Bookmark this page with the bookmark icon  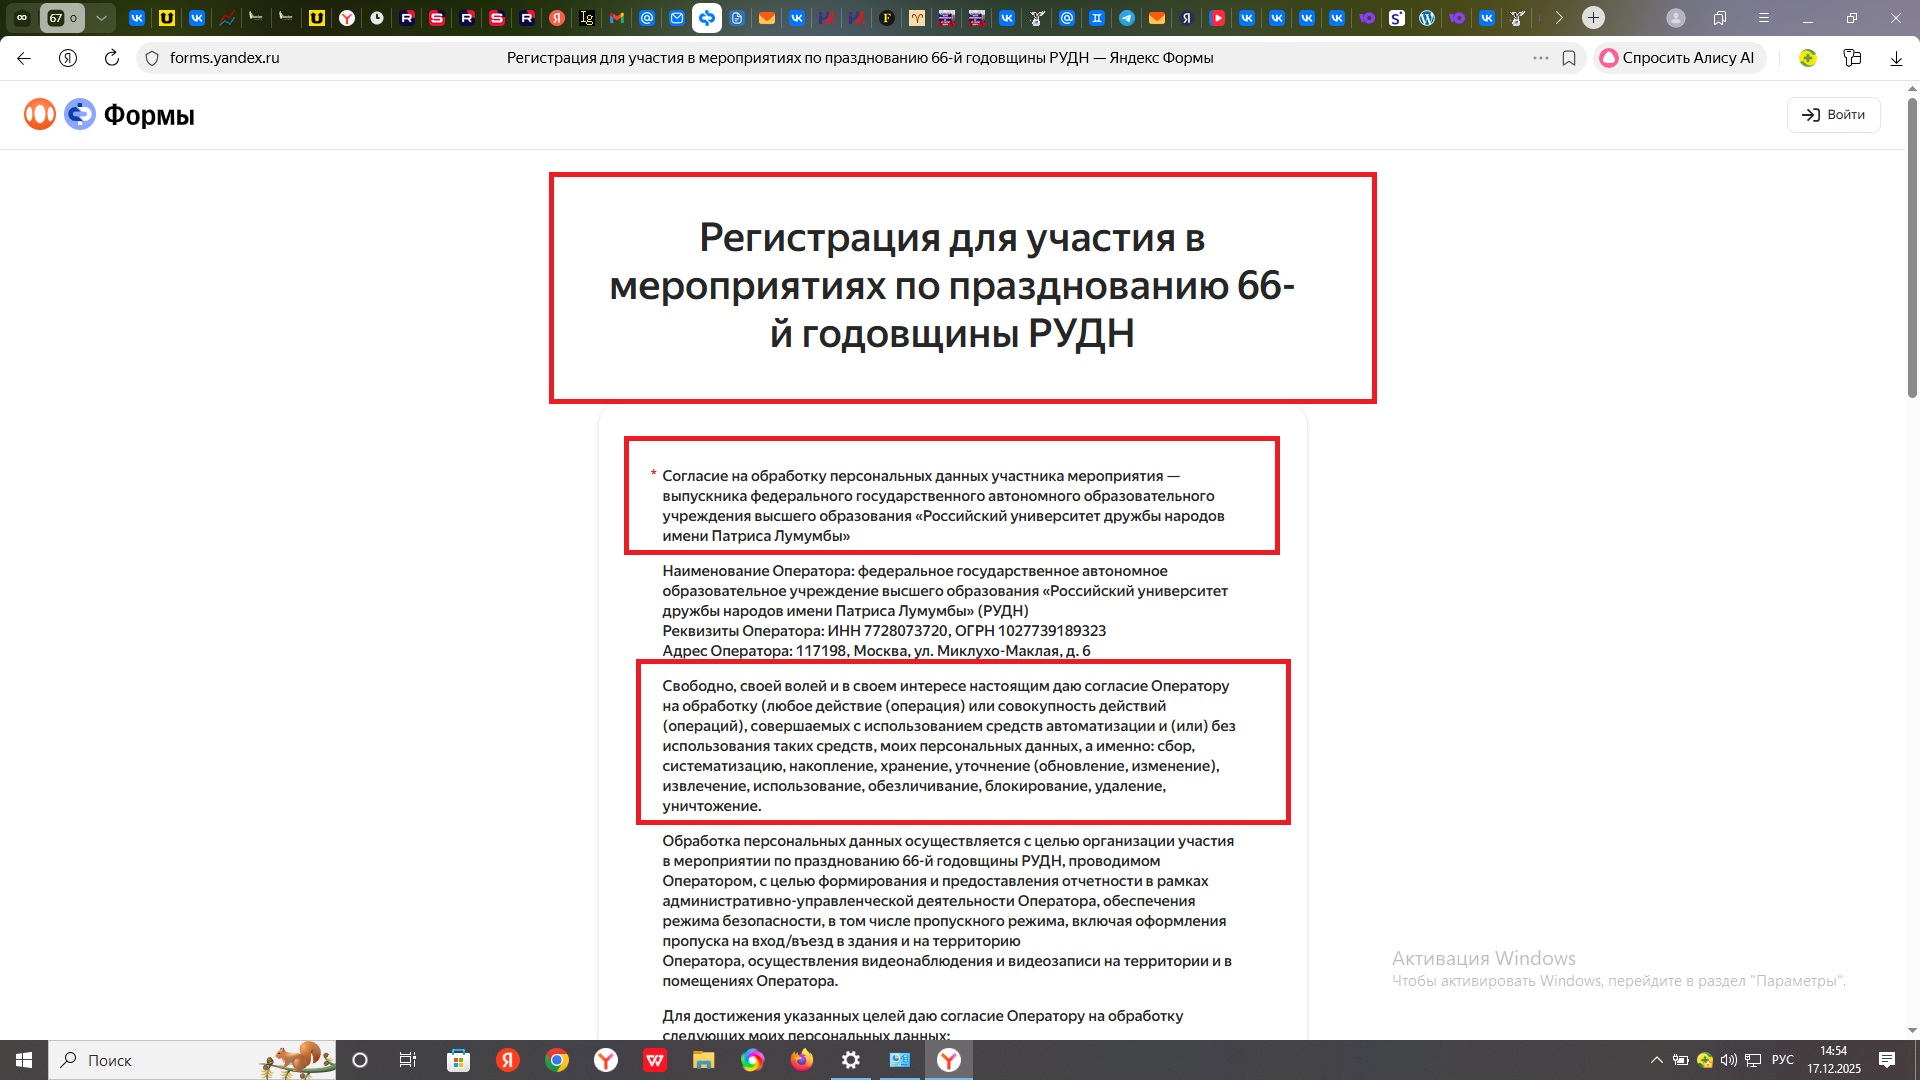[1569, 58]
